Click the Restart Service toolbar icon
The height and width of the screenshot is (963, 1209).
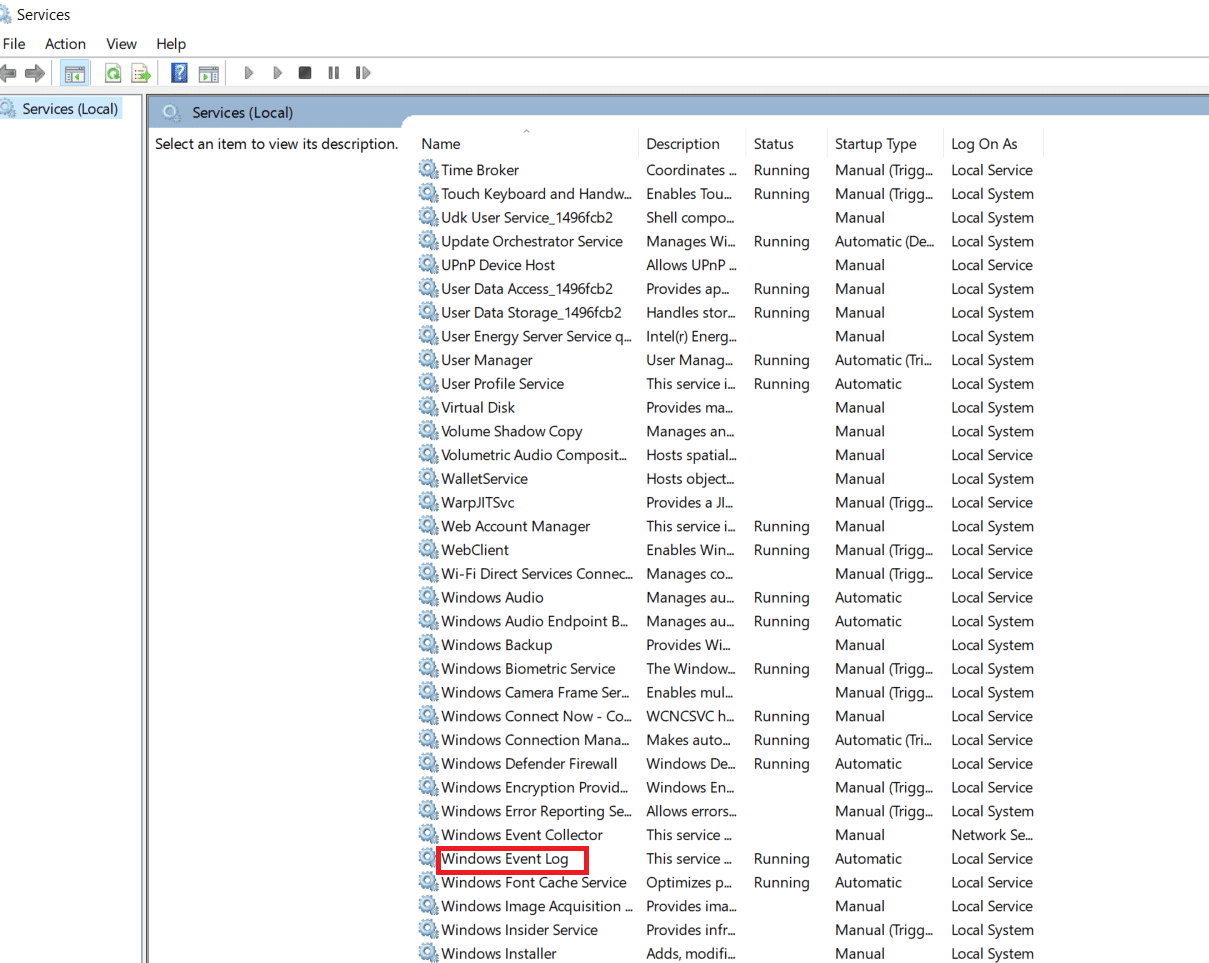(x=363, y=73)
